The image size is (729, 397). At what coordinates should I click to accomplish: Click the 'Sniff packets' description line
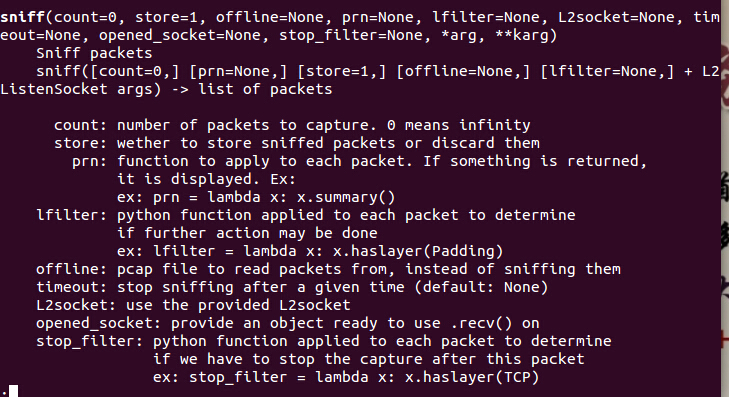(94, 53)
